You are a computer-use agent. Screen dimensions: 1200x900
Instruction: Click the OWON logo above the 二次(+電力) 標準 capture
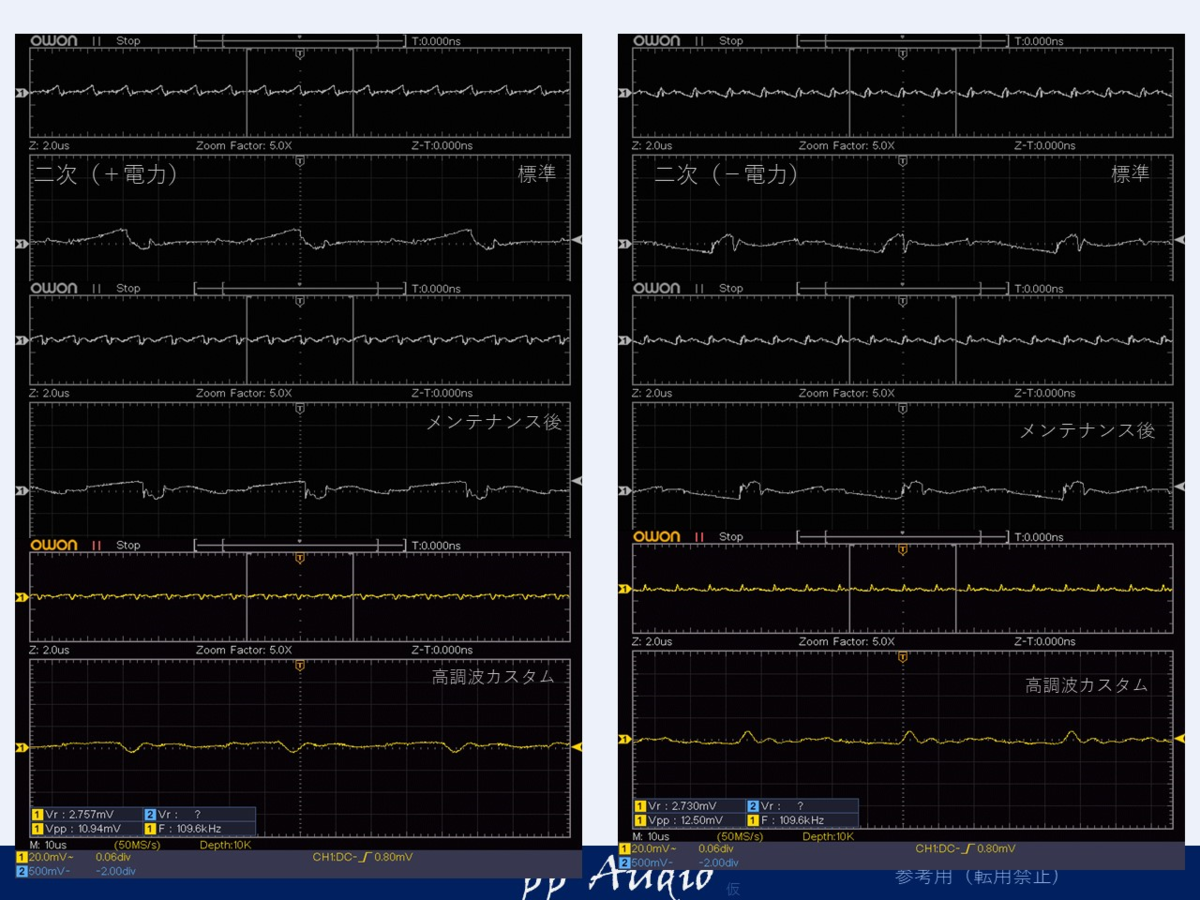(54, 41)
